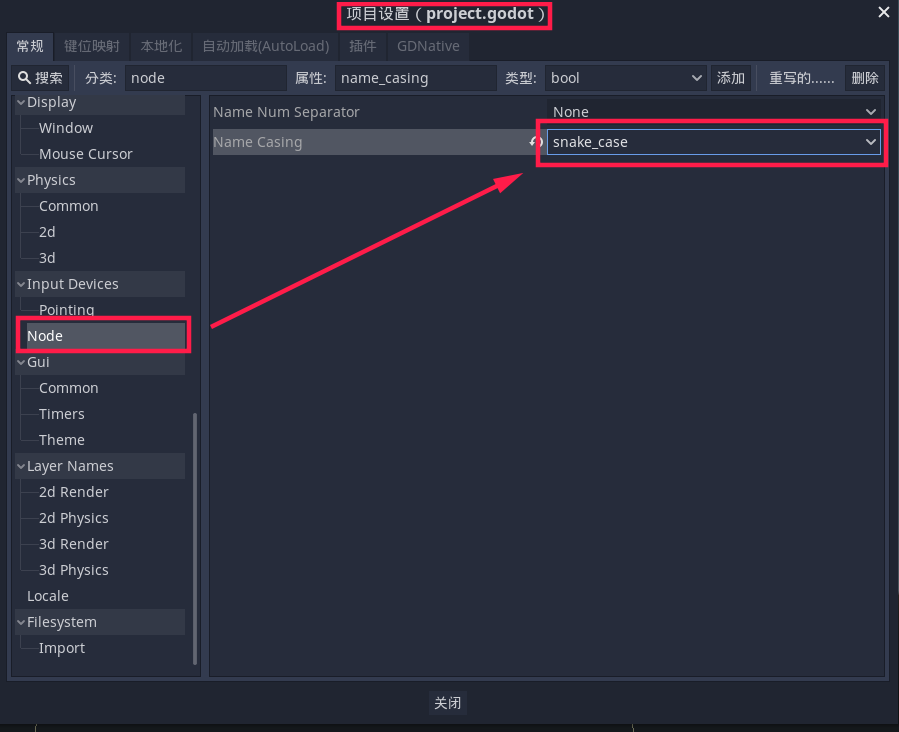Select Window under Display
The width and height of the screenshot is (899, 732).
coord(66,128)
